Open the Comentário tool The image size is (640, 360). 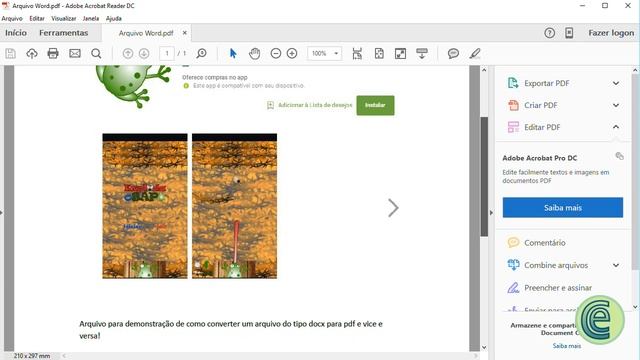click(x=544, y=243)
